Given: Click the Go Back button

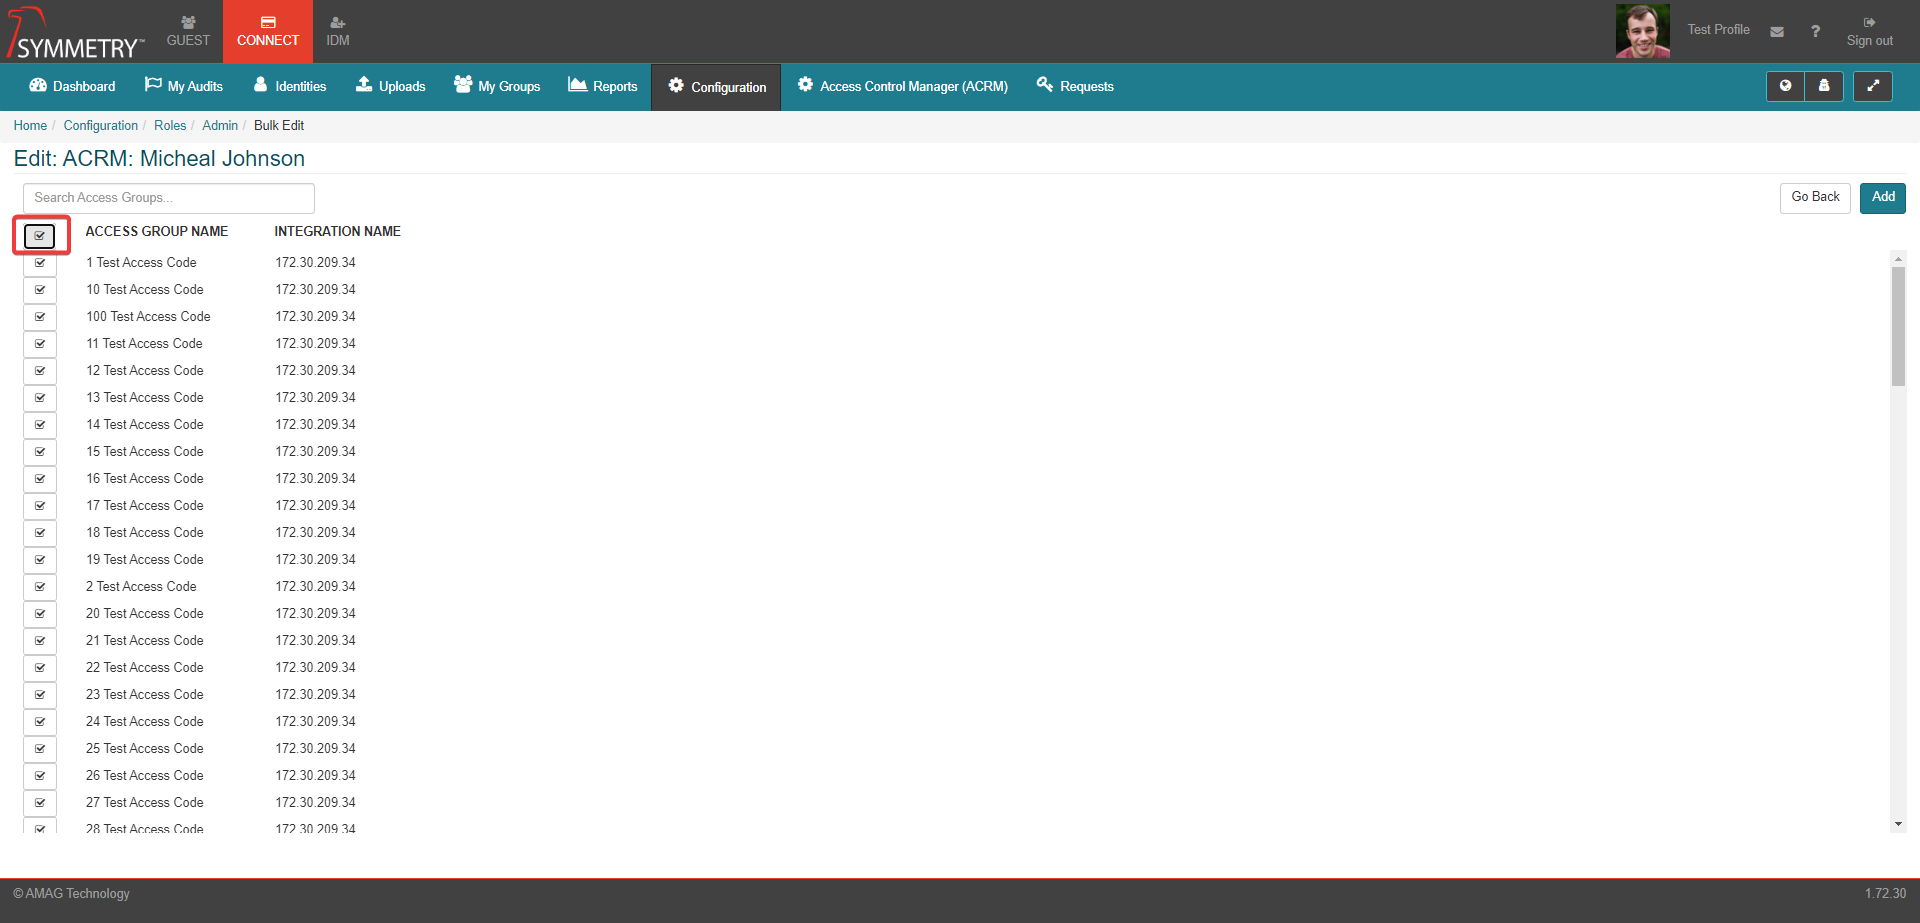Looking at the screenshot, I should tap(1815, 198).
